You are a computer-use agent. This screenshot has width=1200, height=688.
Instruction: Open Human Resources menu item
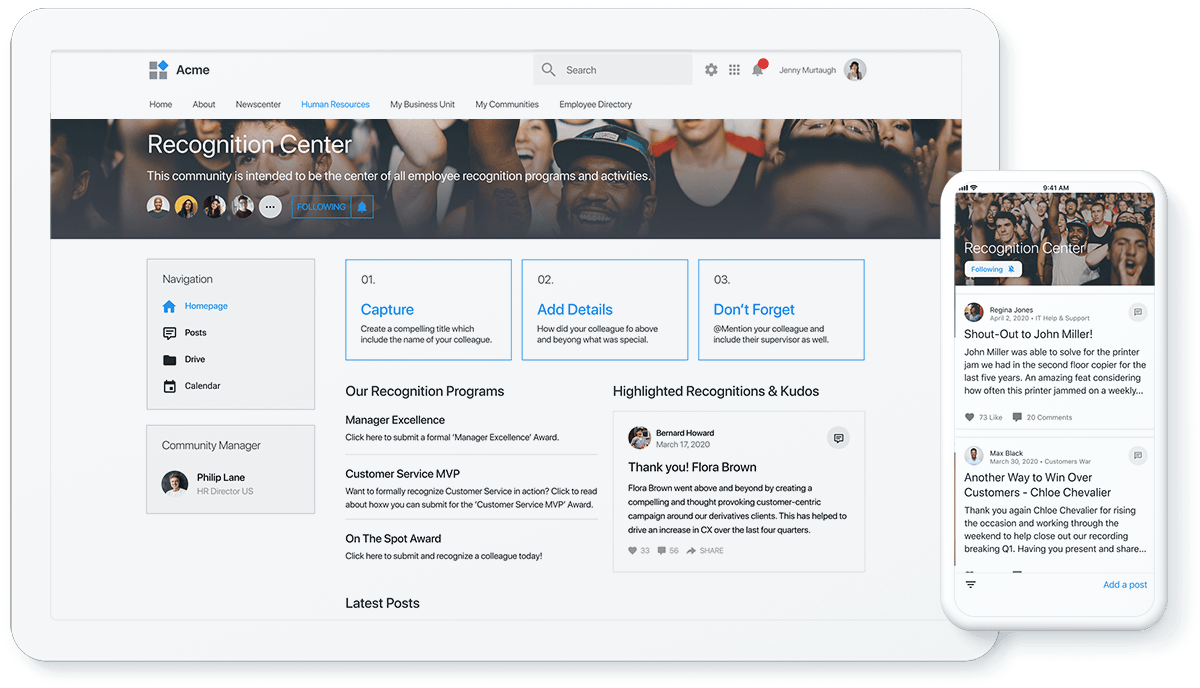tap(335, 104)
